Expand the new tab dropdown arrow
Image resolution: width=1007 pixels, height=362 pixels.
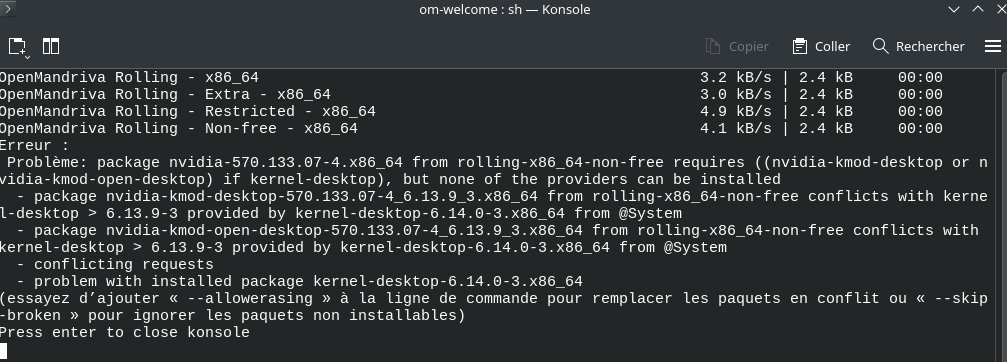(28, 57)
